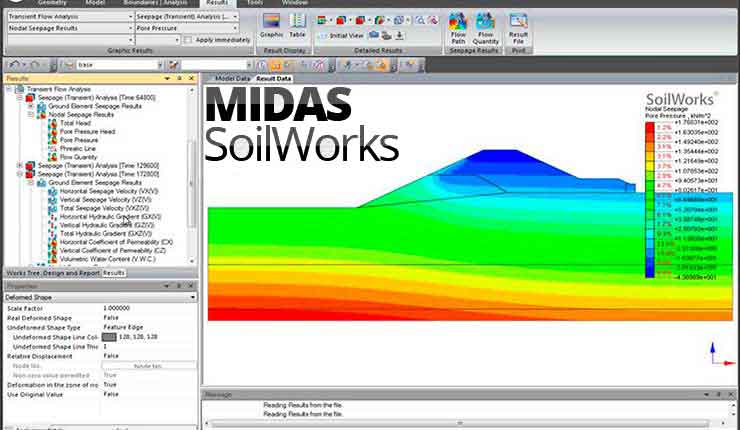Click the Vertical Coefficient of Permeability icon

tap(52, 251)
